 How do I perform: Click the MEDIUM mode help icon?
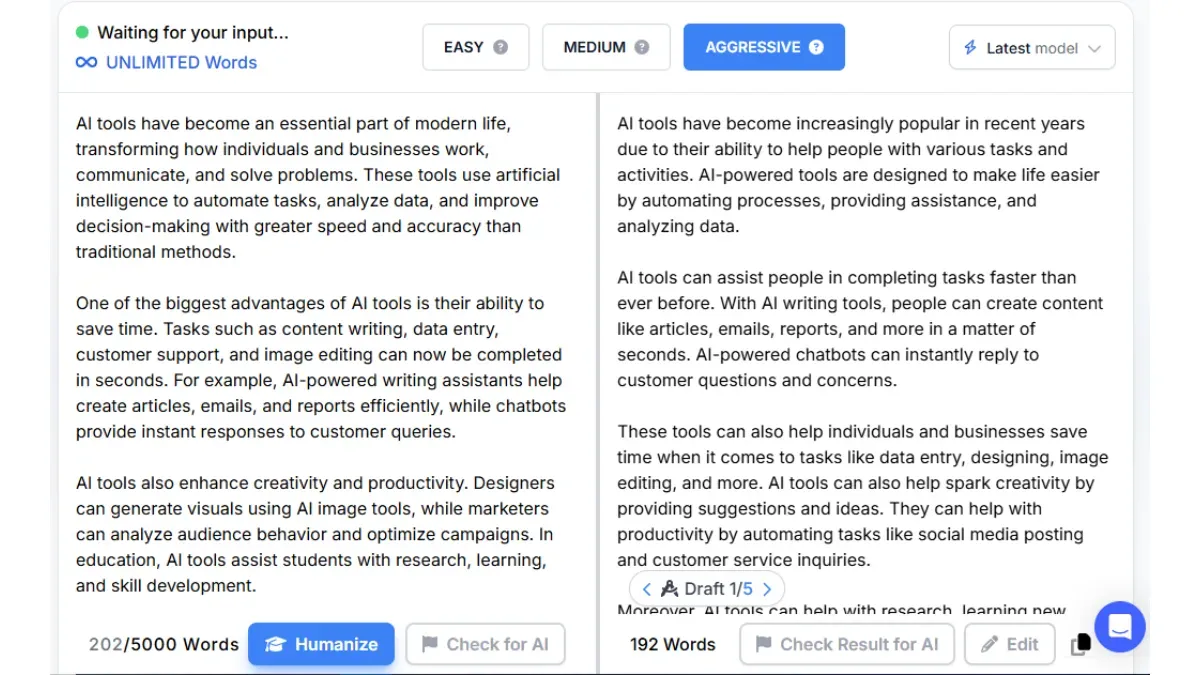642,47
